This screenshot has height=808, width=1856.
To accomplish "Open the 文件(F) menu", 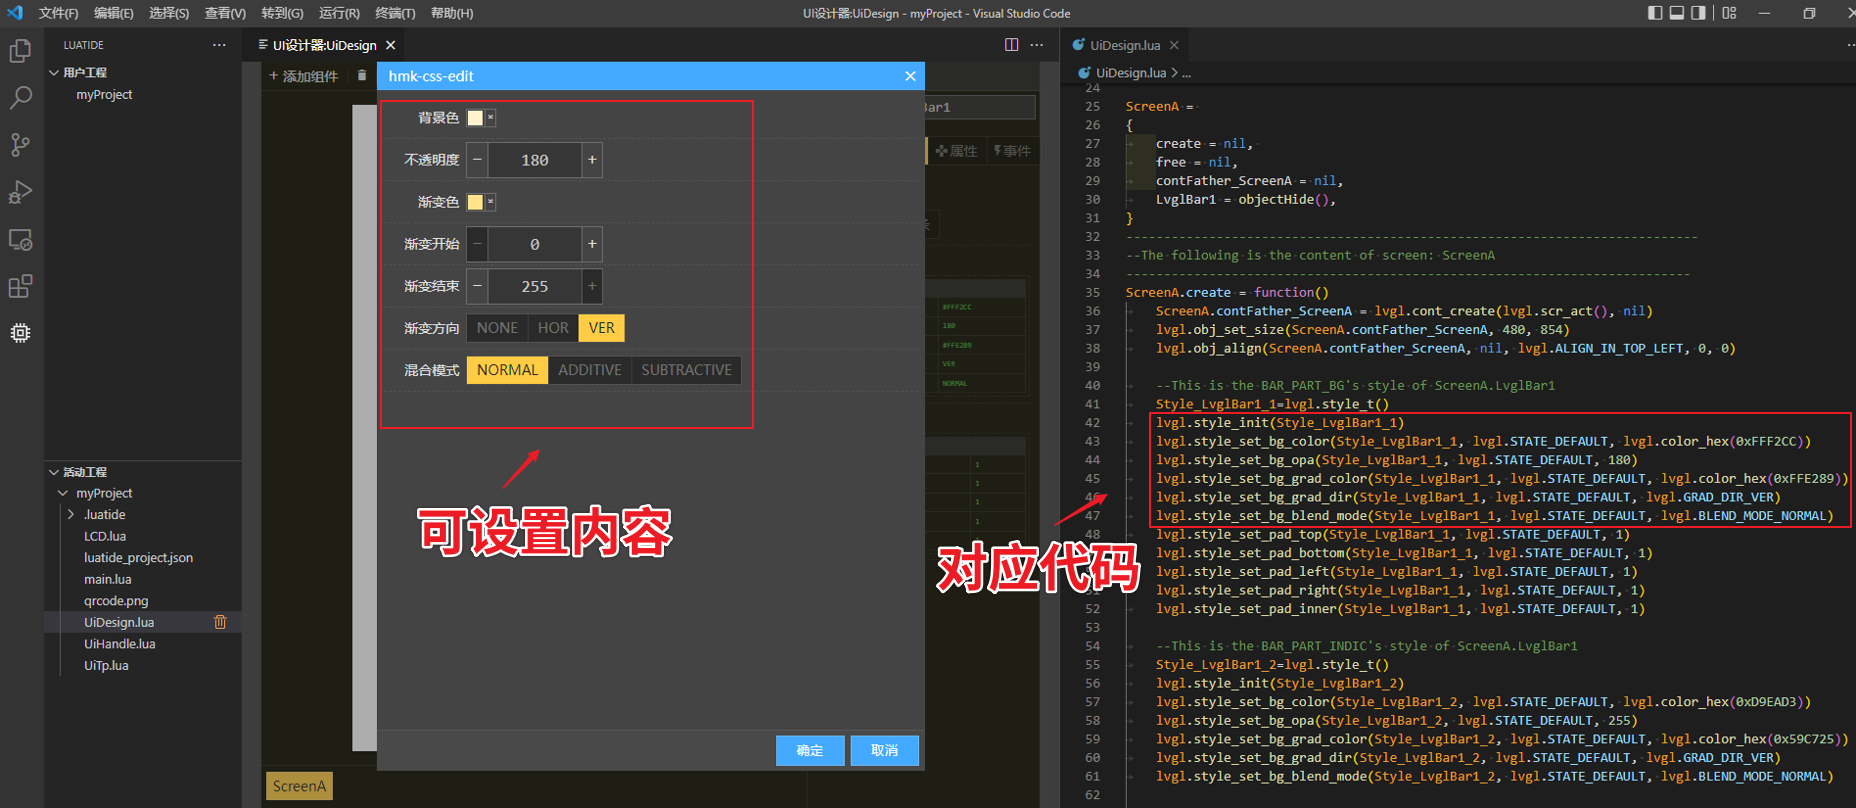I will click(59, 13).
